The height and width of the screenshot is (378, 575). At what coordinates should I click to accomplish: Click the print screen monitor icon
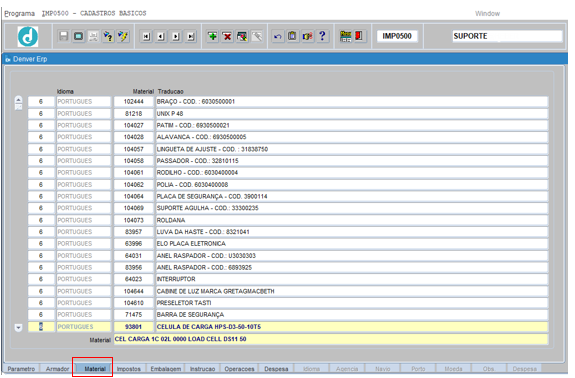[78, 36]
